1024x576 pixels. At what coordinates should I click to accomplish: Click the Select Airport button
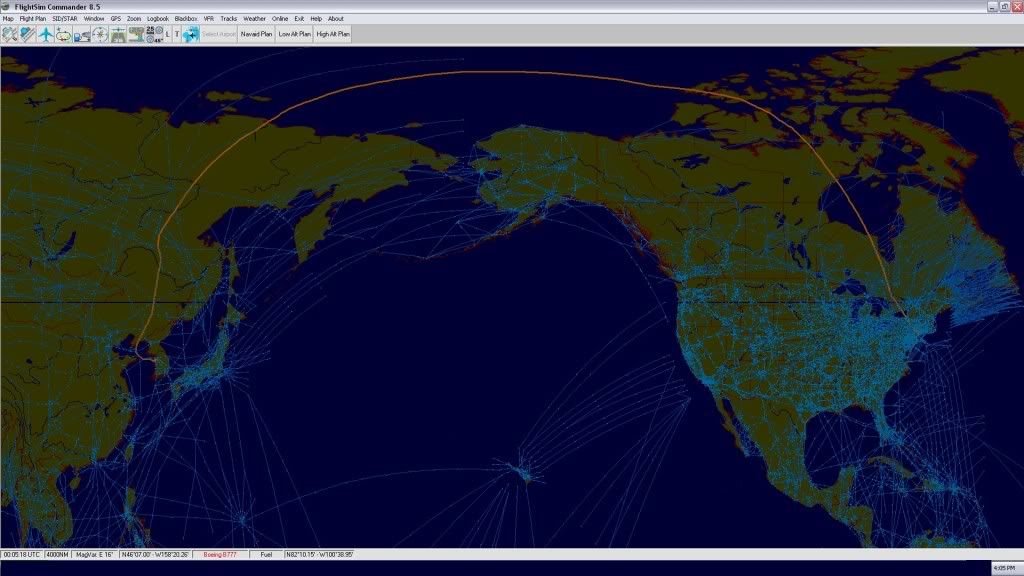(x=219, y=34)
